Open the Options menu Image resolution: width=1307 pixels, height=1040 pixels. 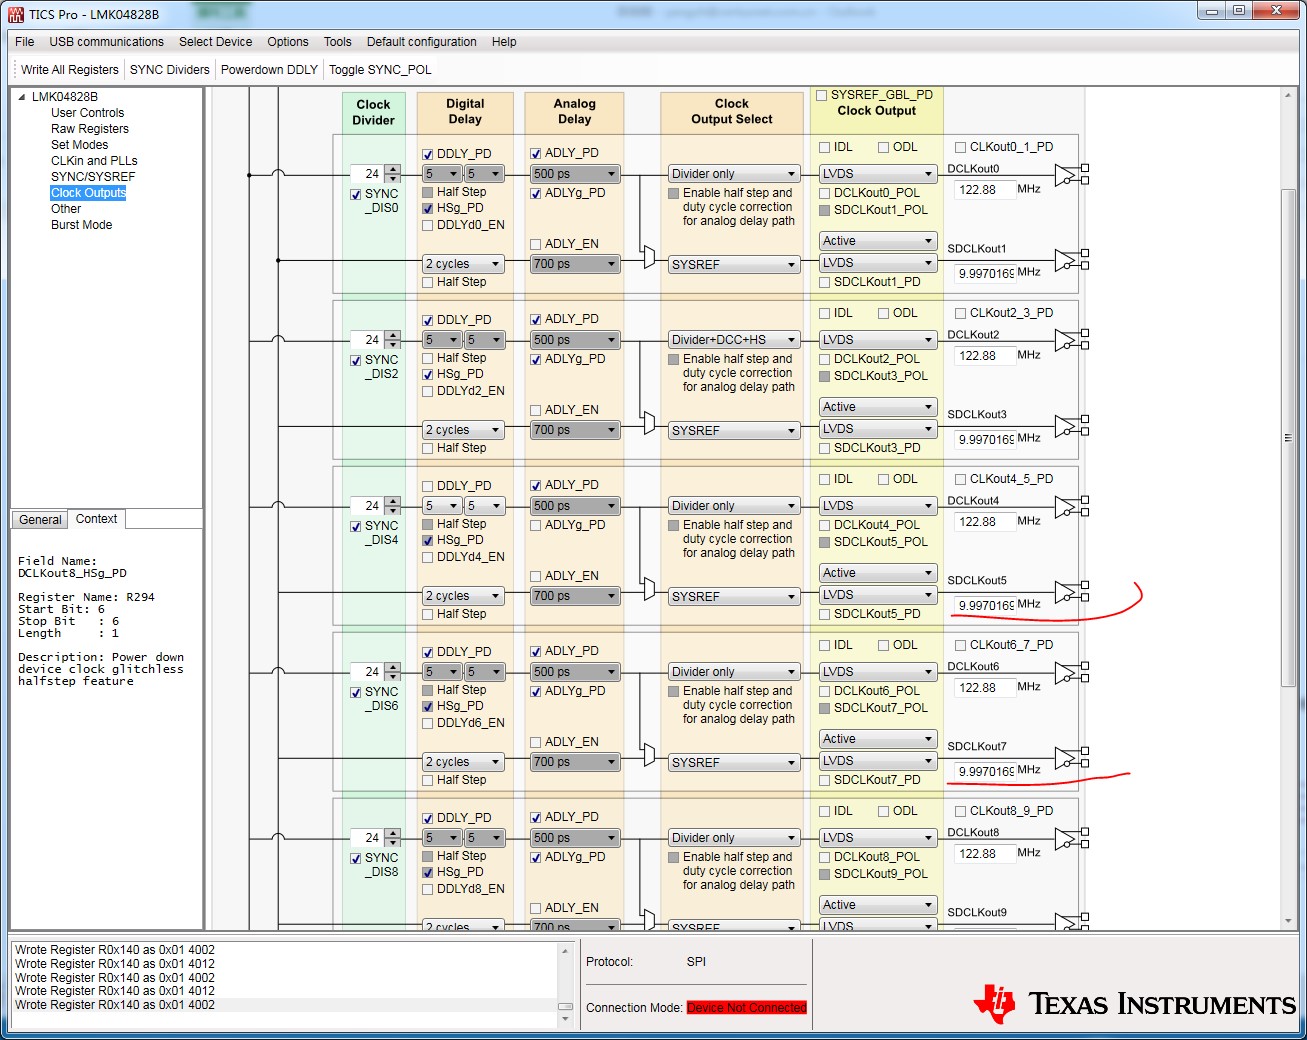pos(288,42)
